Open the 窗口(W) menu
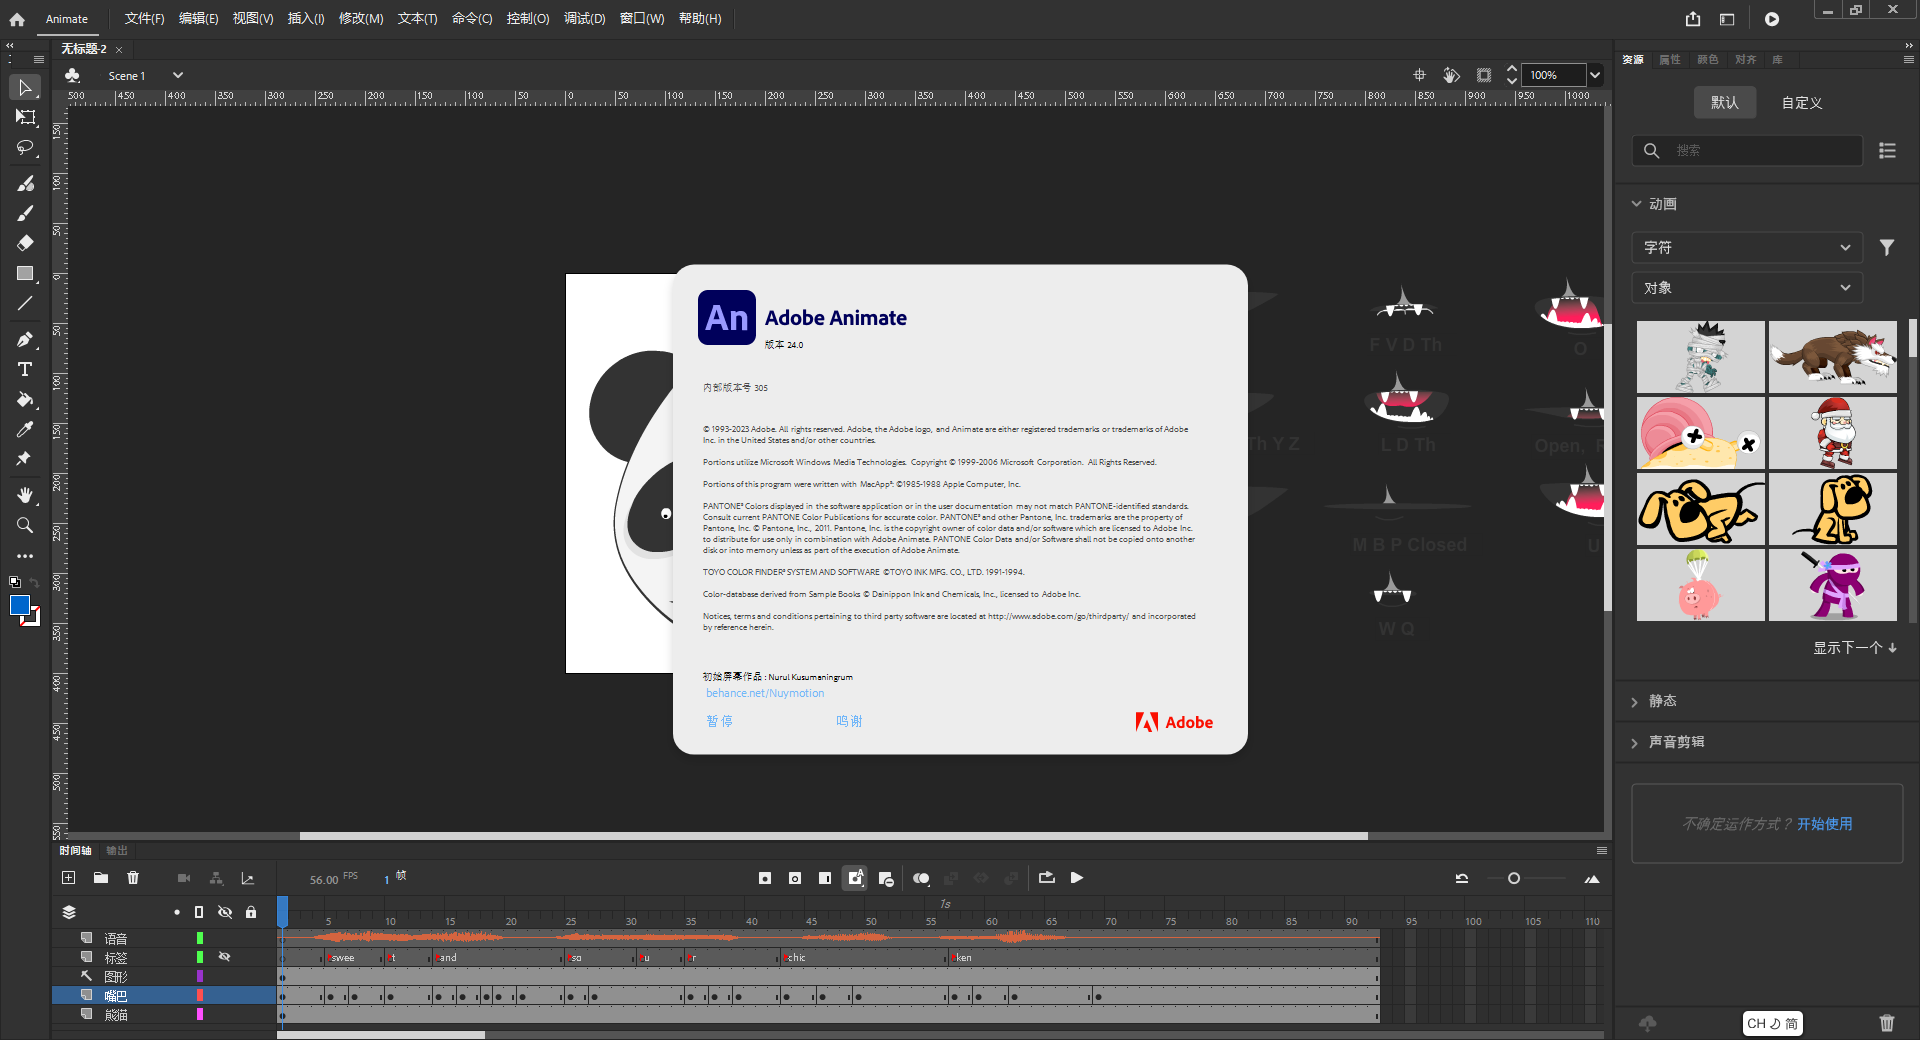The image size is (1920, 1040). click(x=642, y=19)
